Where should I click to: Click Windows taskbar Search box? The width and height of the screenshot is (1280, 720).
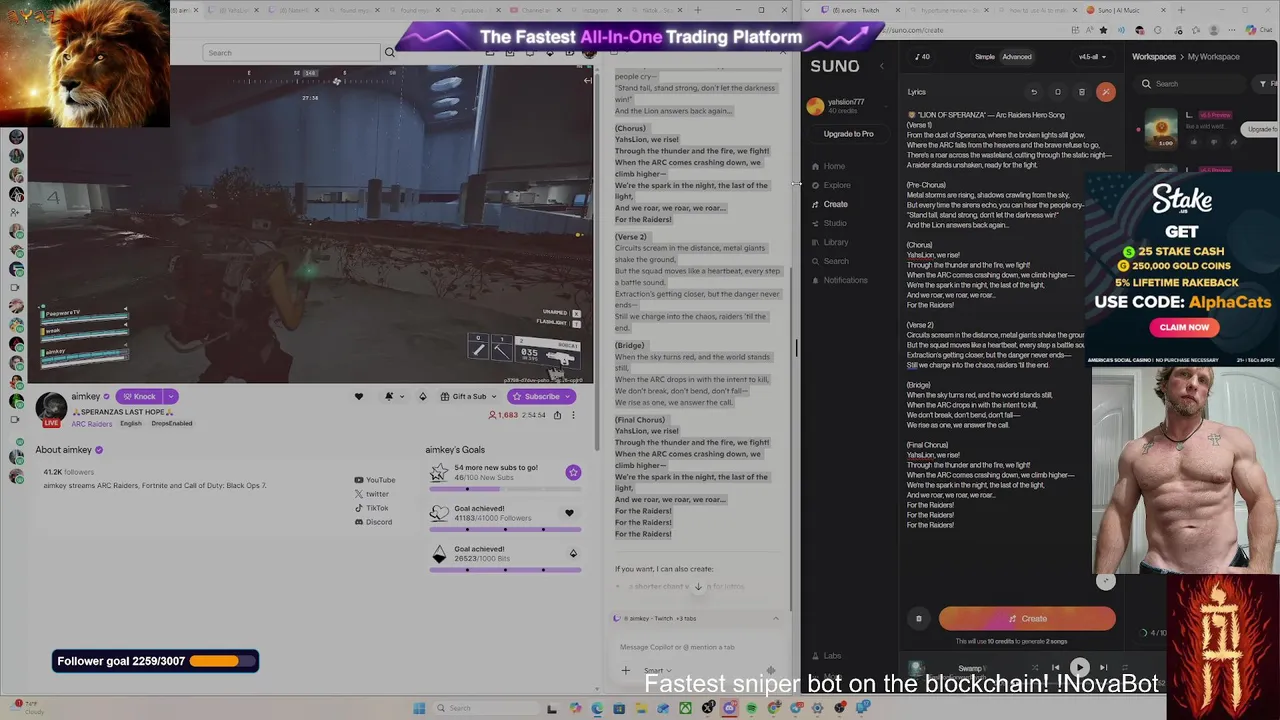pyautogui.click(x=484, y=709)
